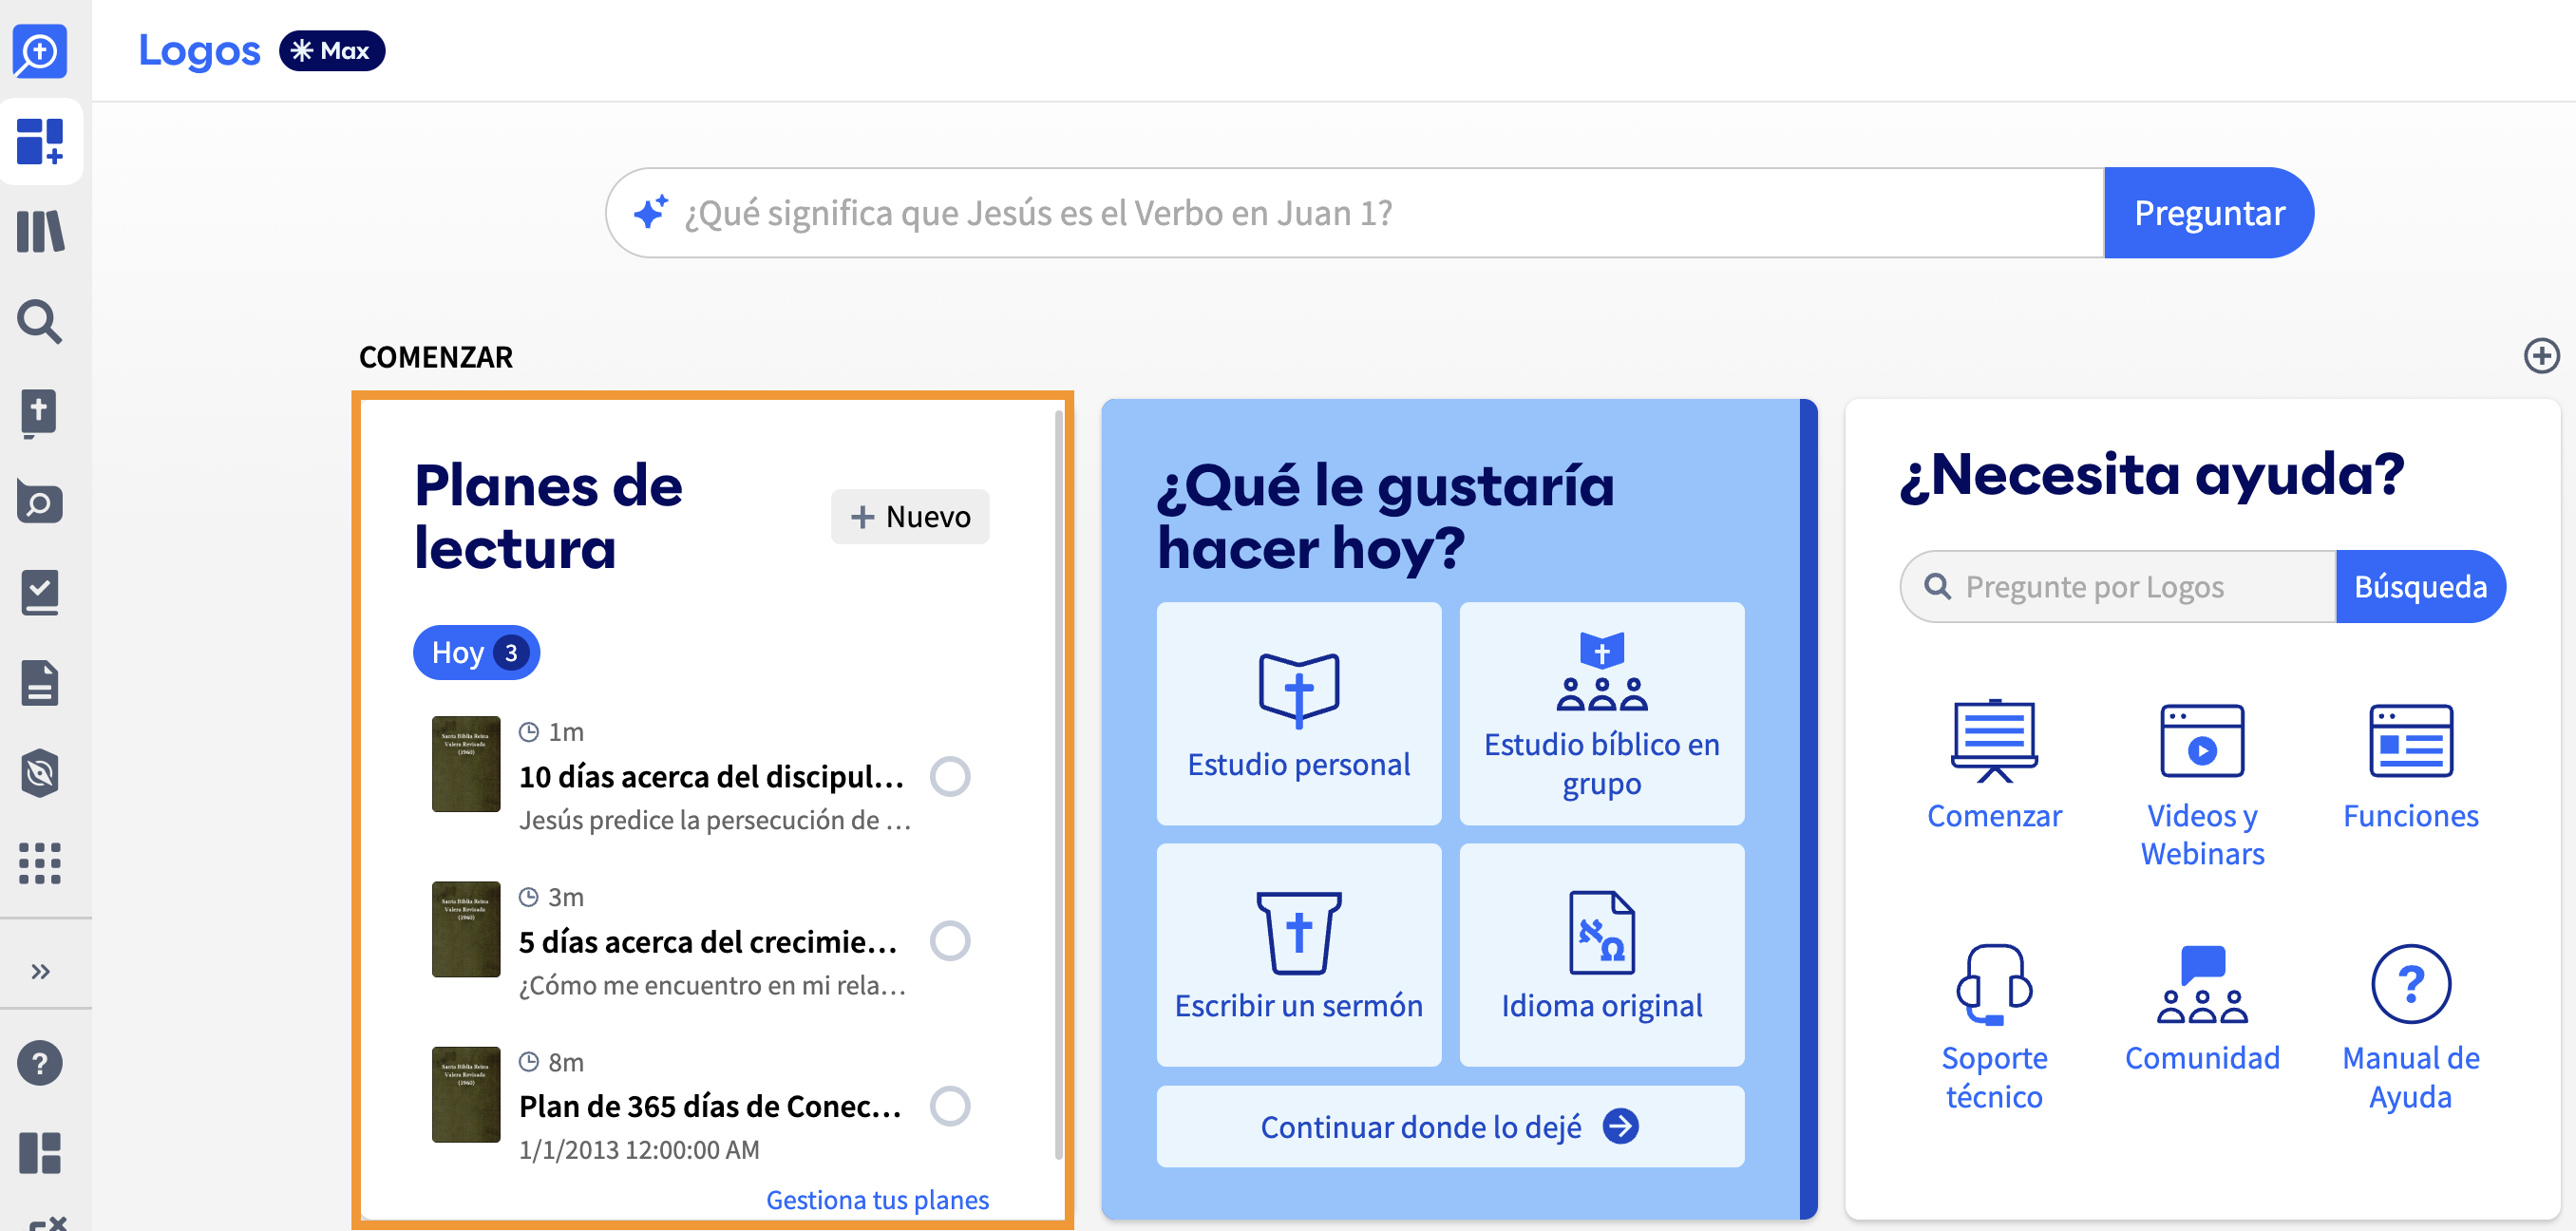Open the 5 días acerca del crecimie… plan
Screen dimensions: 2576x1231
708,941
